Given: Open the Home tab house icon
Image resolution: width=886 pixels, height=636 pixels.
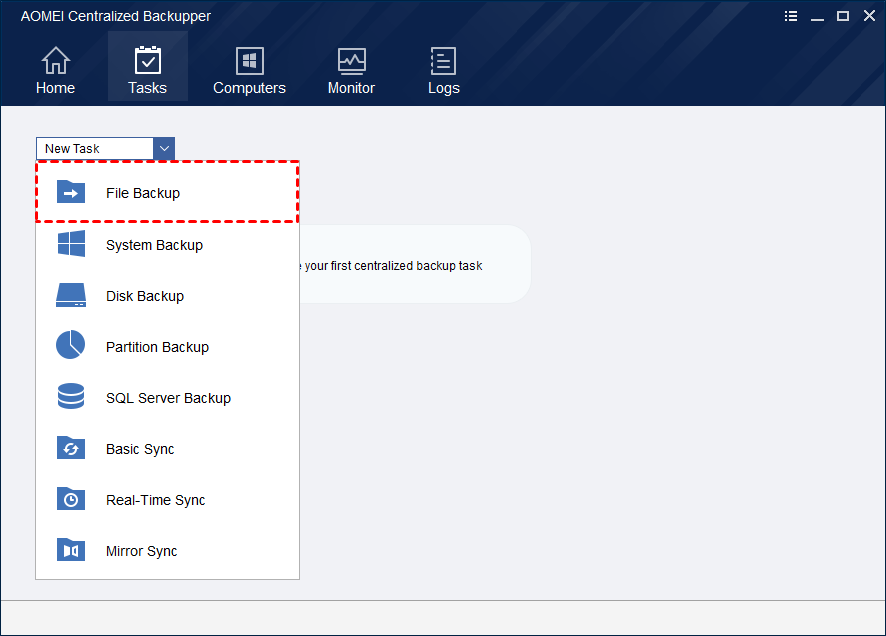Looking at the screenshot, I should pyautogui.click(x=55, y=60).
